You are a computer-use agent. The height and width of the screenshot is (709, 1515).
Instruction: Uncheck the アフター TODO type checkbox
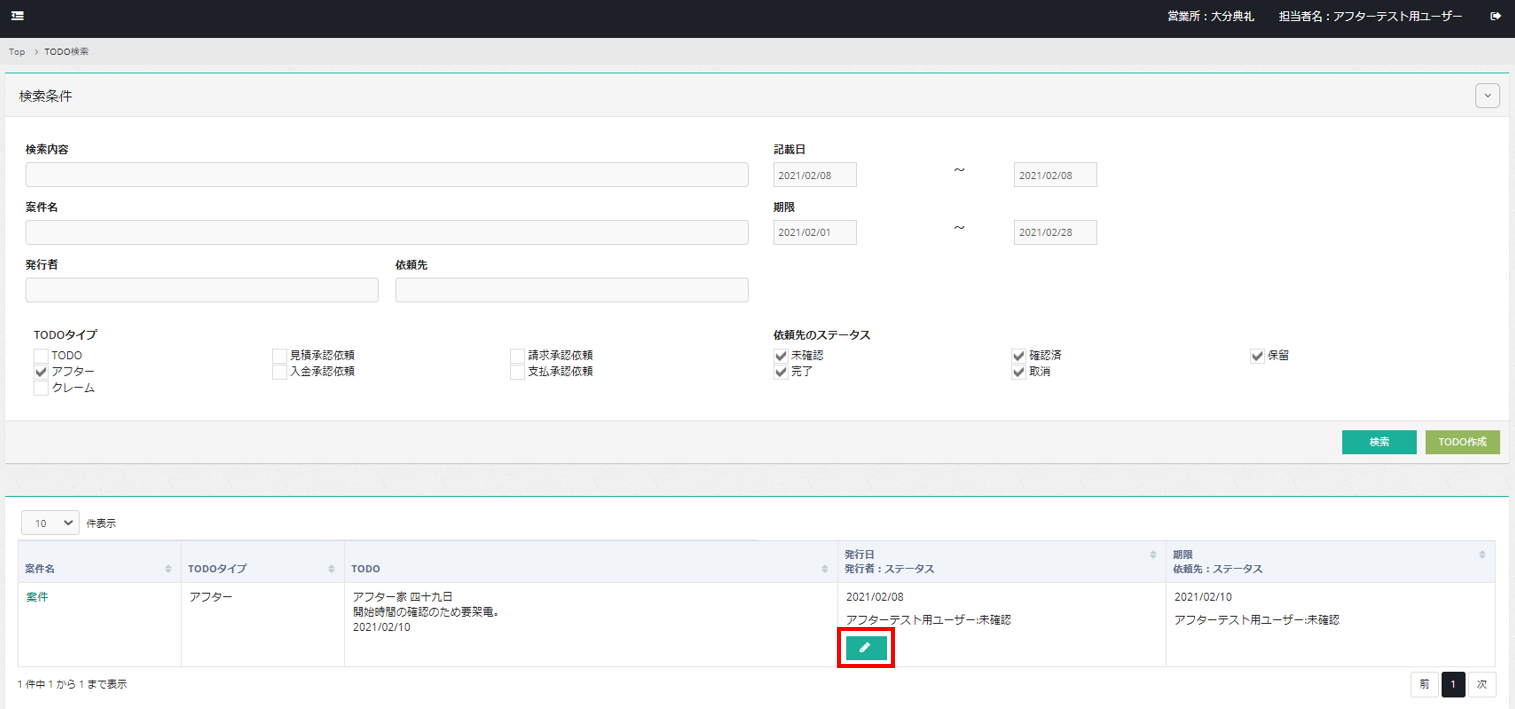point(41,372)
